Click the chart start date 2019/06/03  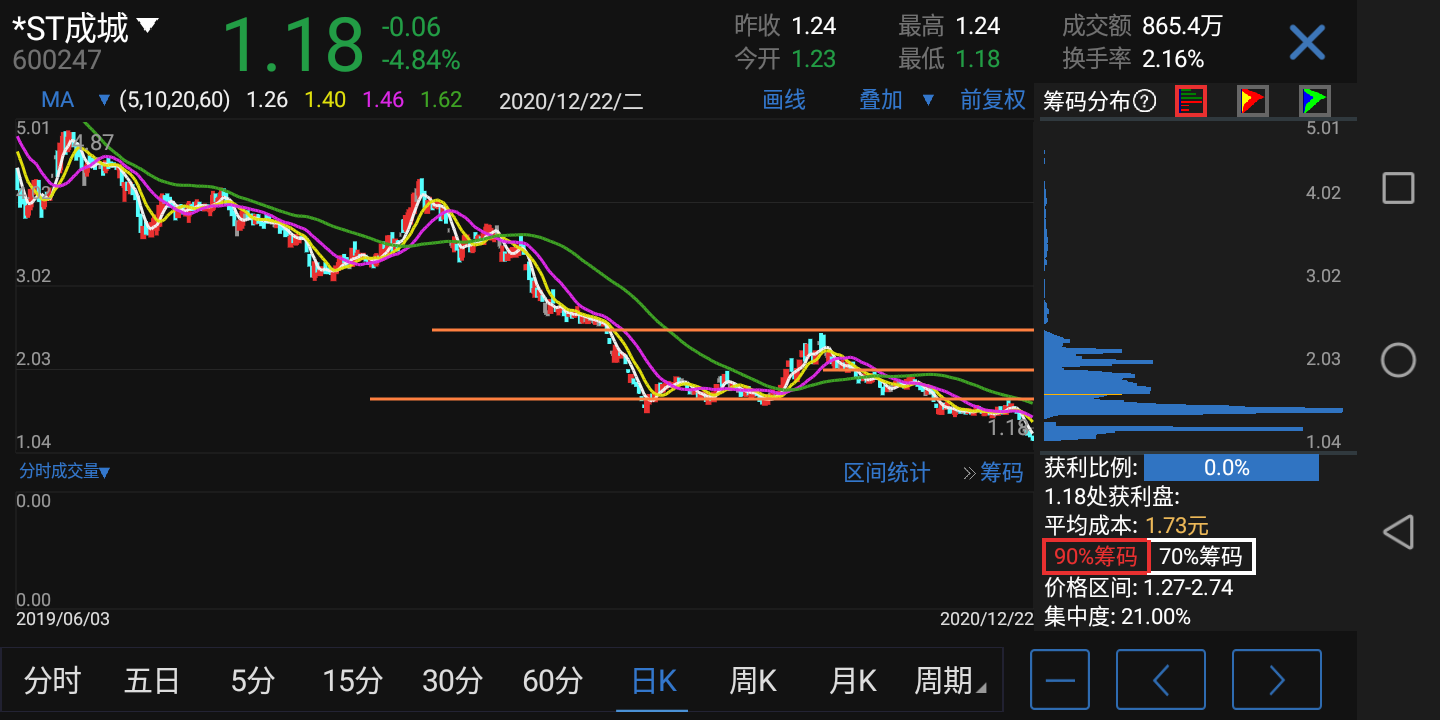[x=63, y=619]
